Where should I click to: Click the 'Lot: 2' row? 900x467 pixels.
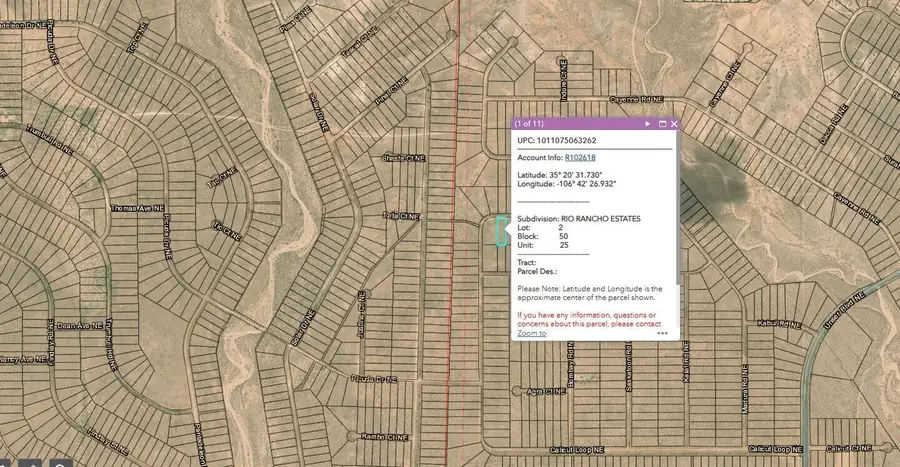540,227
